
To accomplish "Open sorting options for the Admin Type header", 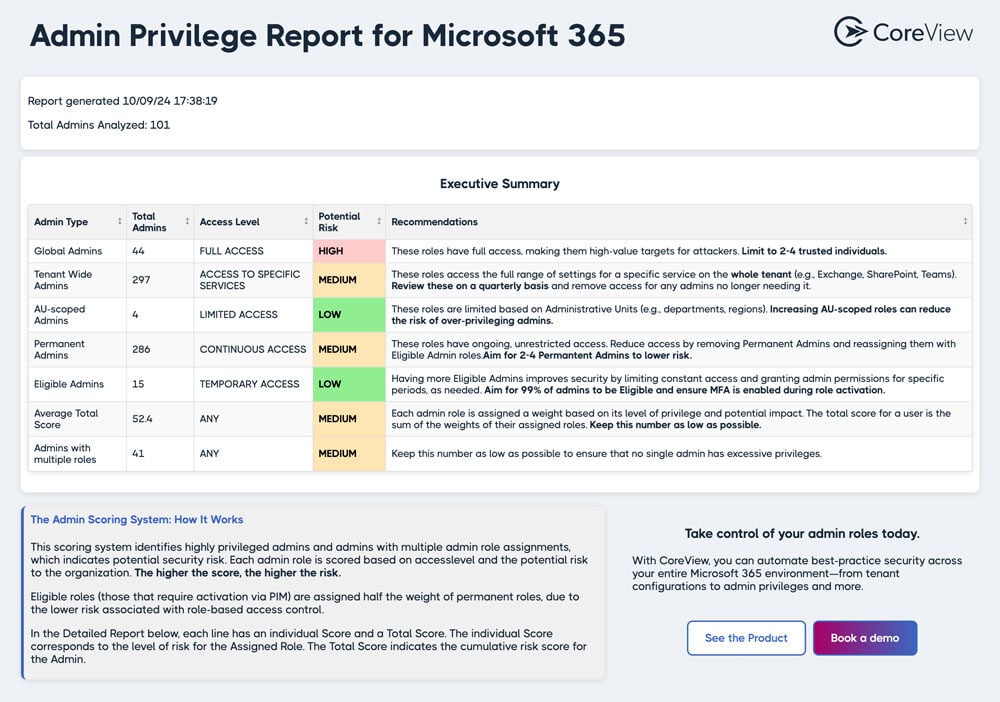I will pos(62,221).
